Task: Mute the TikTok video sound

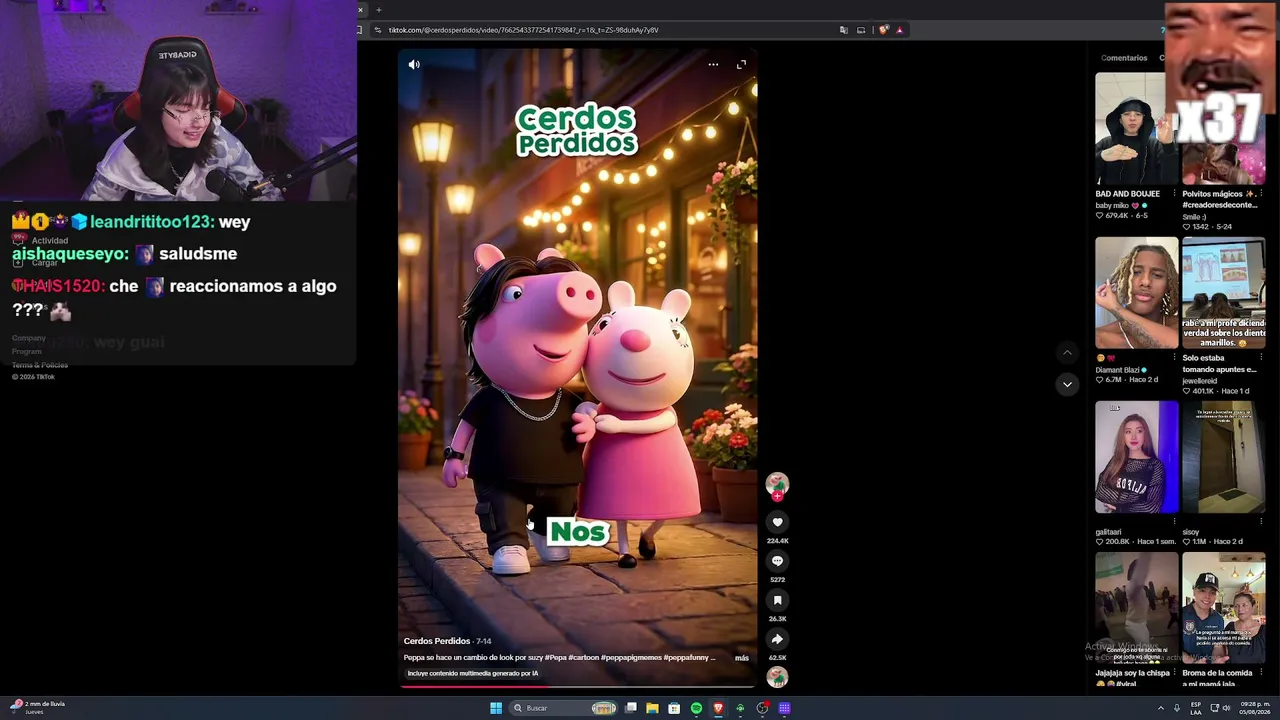Action: click(414, 65)
